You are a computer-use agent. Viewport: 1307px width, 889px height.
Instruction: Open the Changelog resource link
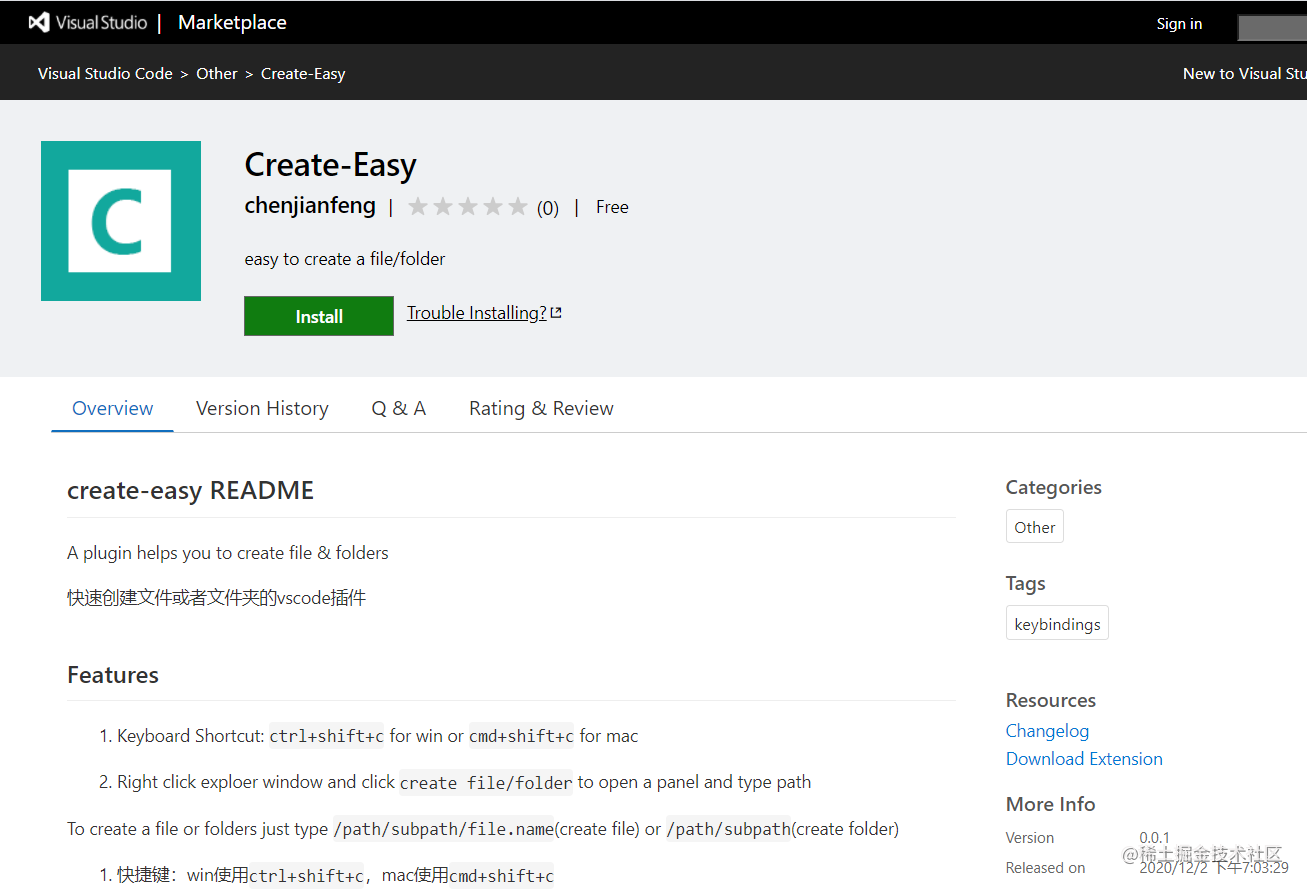(1047, 731)
